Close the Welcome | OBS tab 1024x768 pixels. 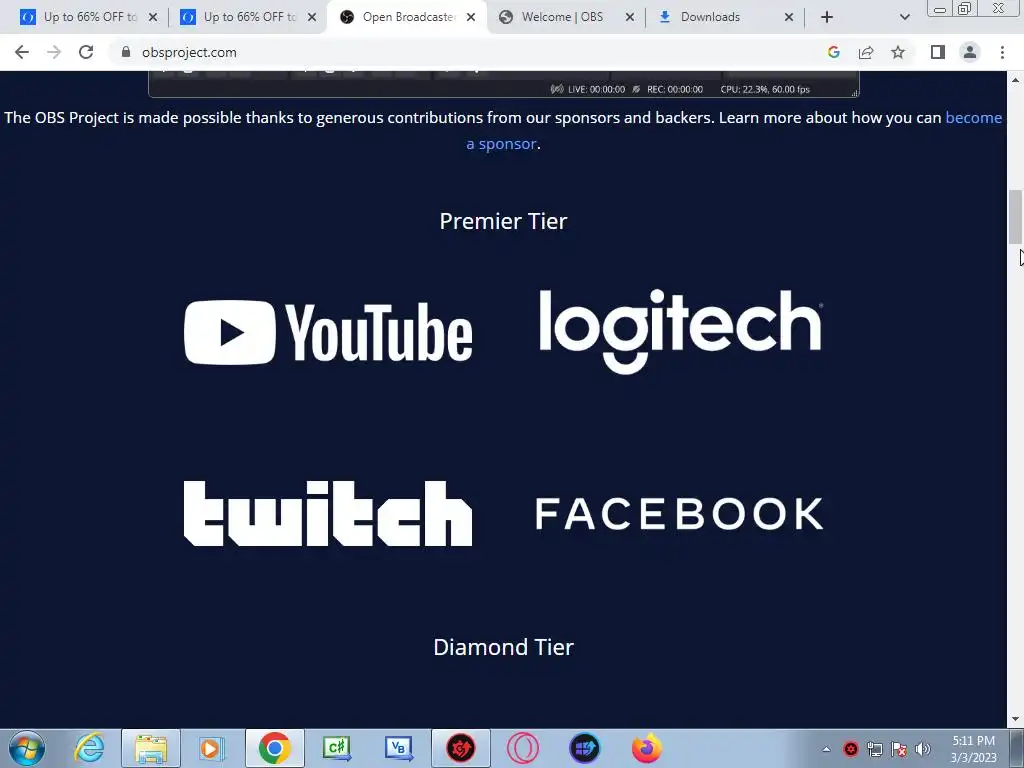(630, 17)
